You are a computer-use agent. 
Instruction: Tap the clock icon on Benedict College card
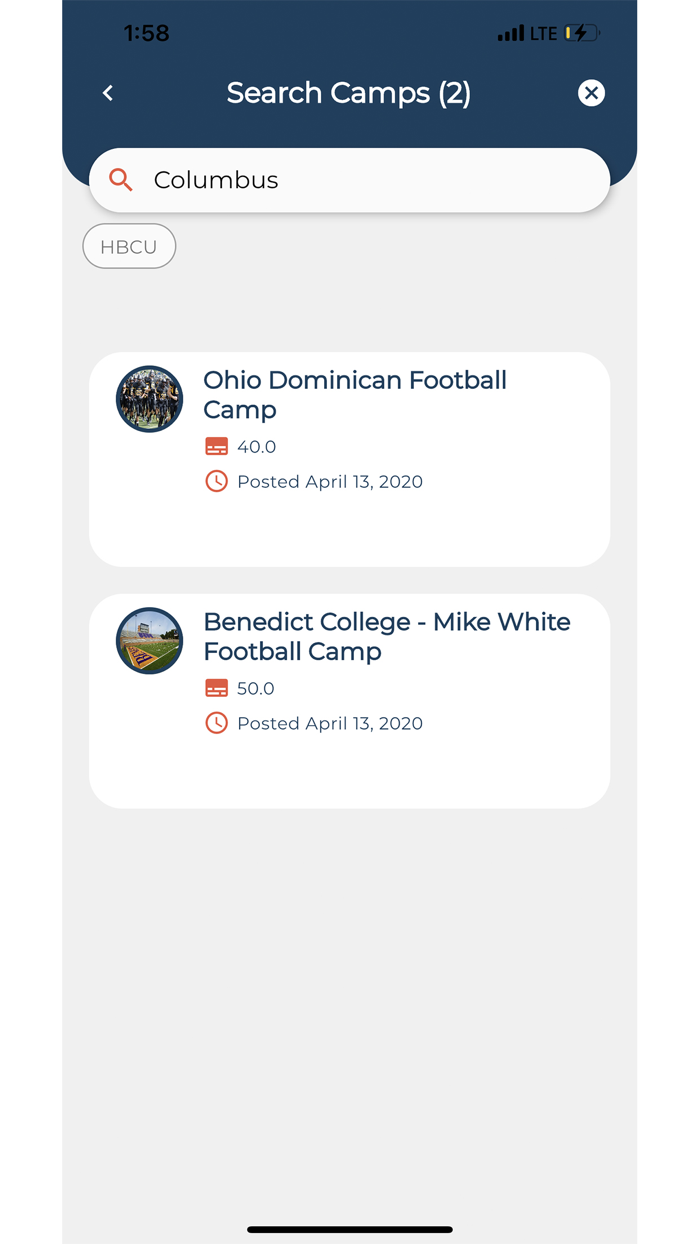coord(217,722)
